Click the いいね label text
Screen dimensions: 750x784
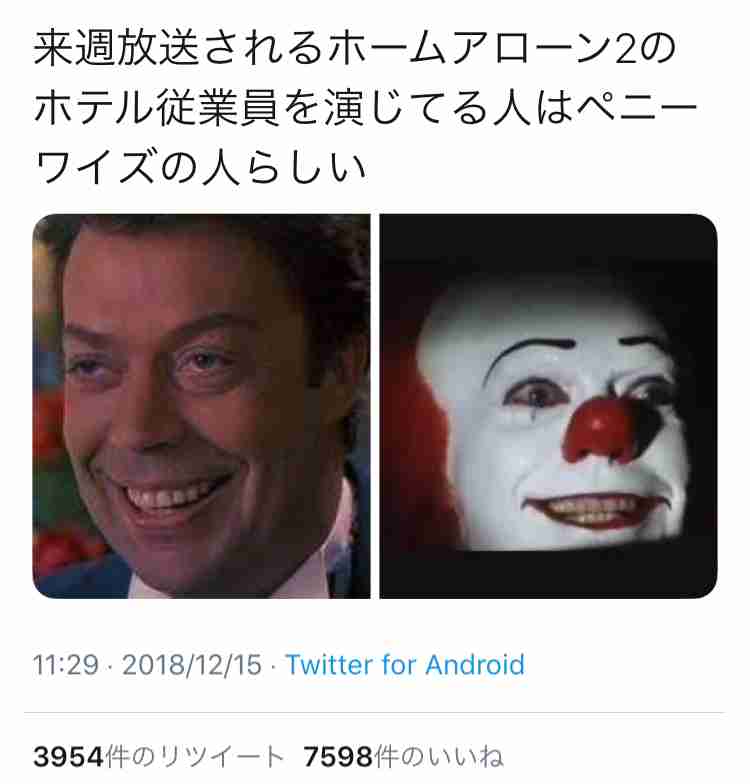click(464, 756)
